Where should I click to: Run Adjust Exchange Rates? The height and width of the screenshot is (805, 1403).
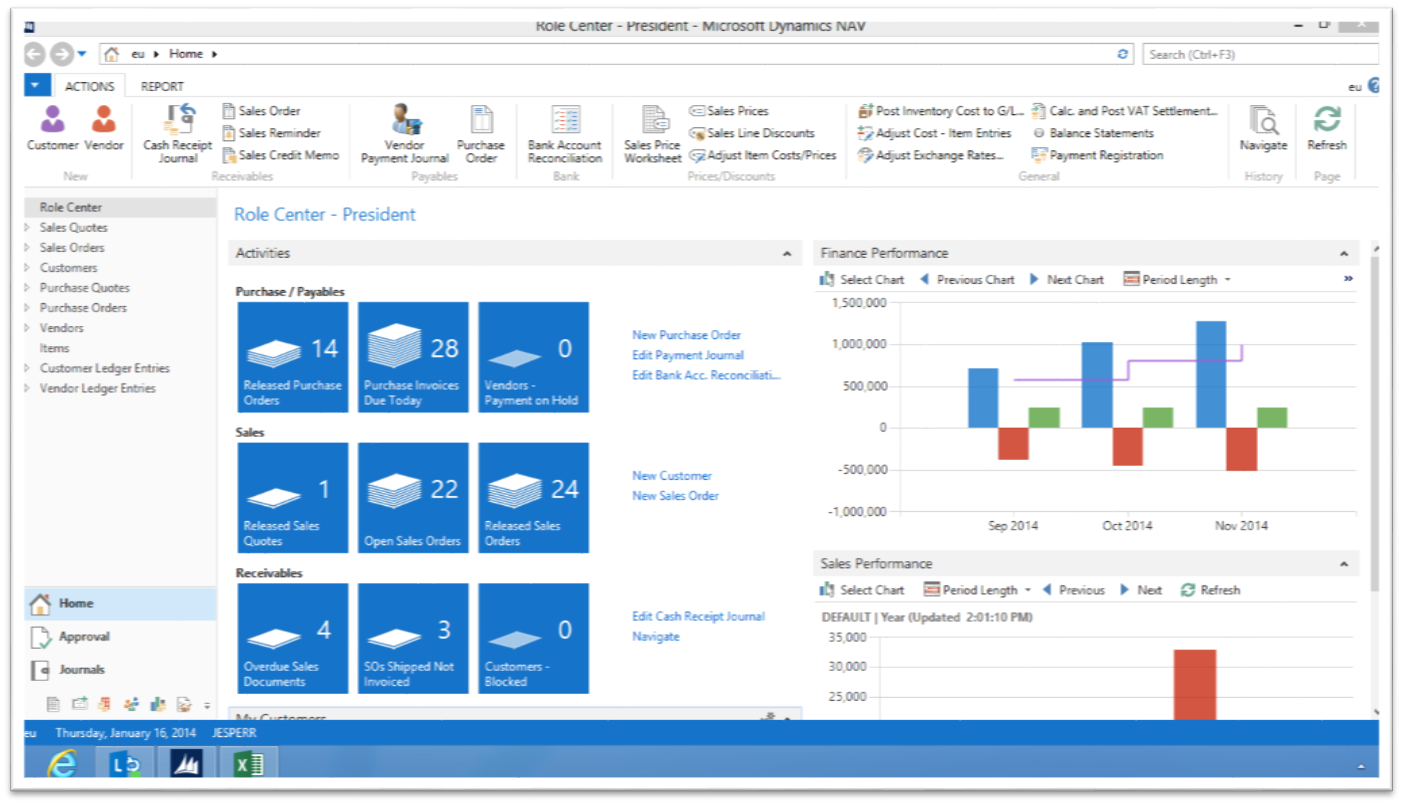point(931,155)
